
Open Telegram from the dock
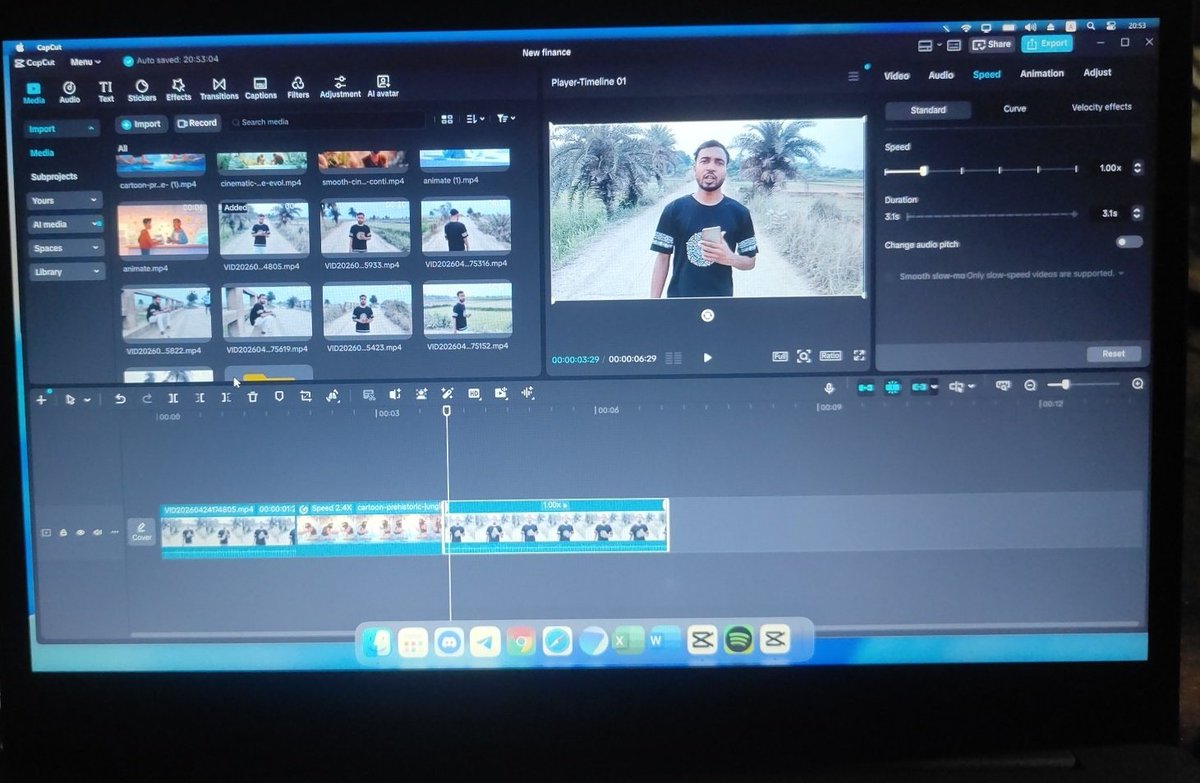point(486,642)
